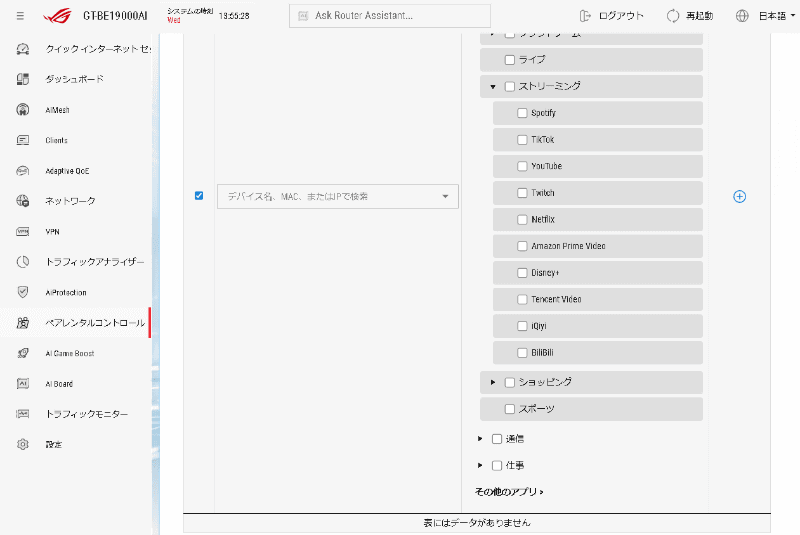
Task: Expand the 通信 category arrow
Action: (480, 439)
